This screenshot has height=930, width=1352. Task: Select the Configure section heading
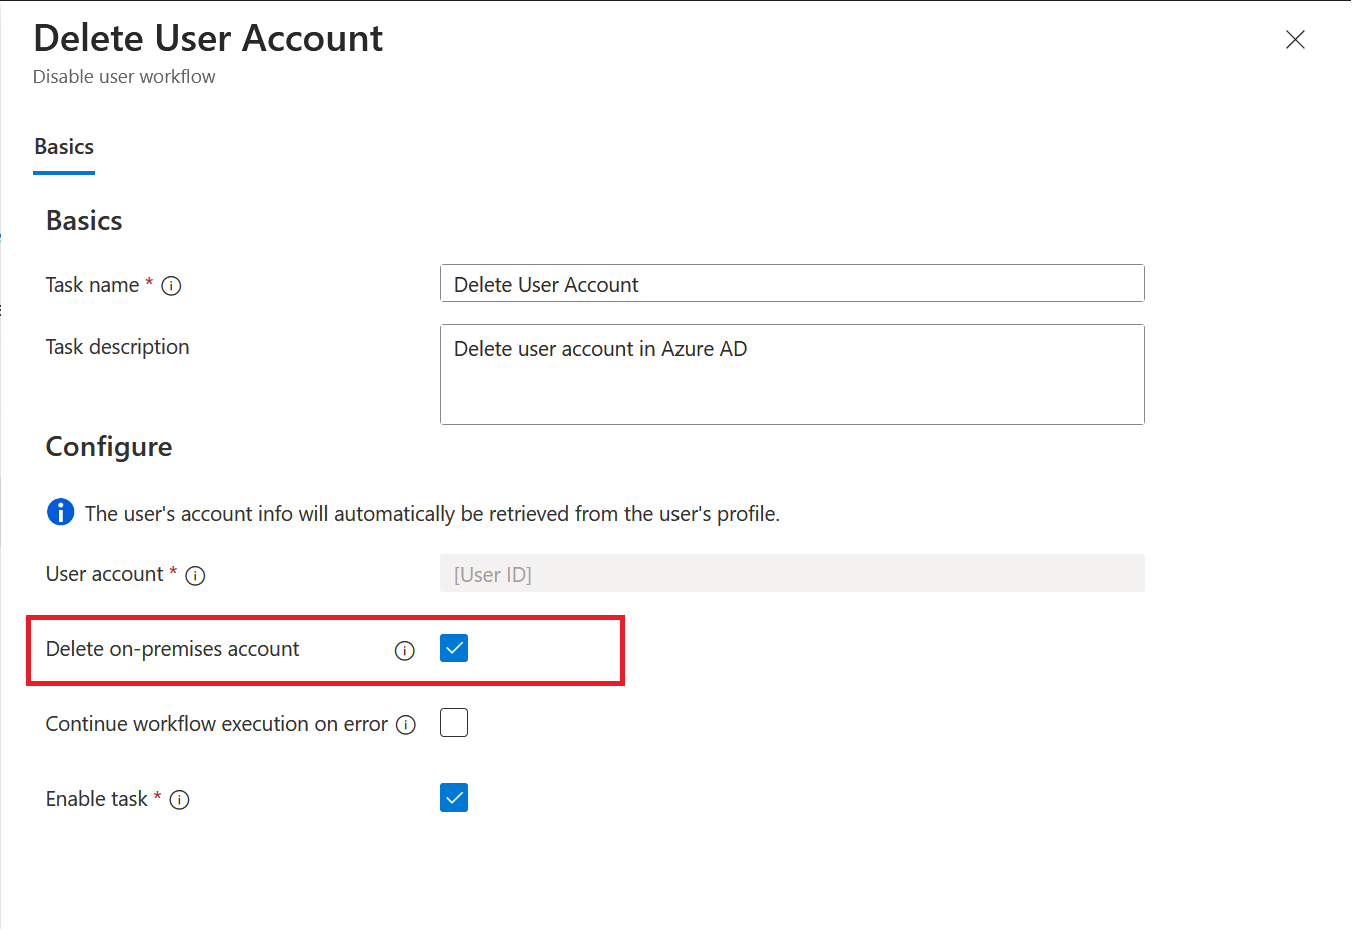[x=108, y=447]
